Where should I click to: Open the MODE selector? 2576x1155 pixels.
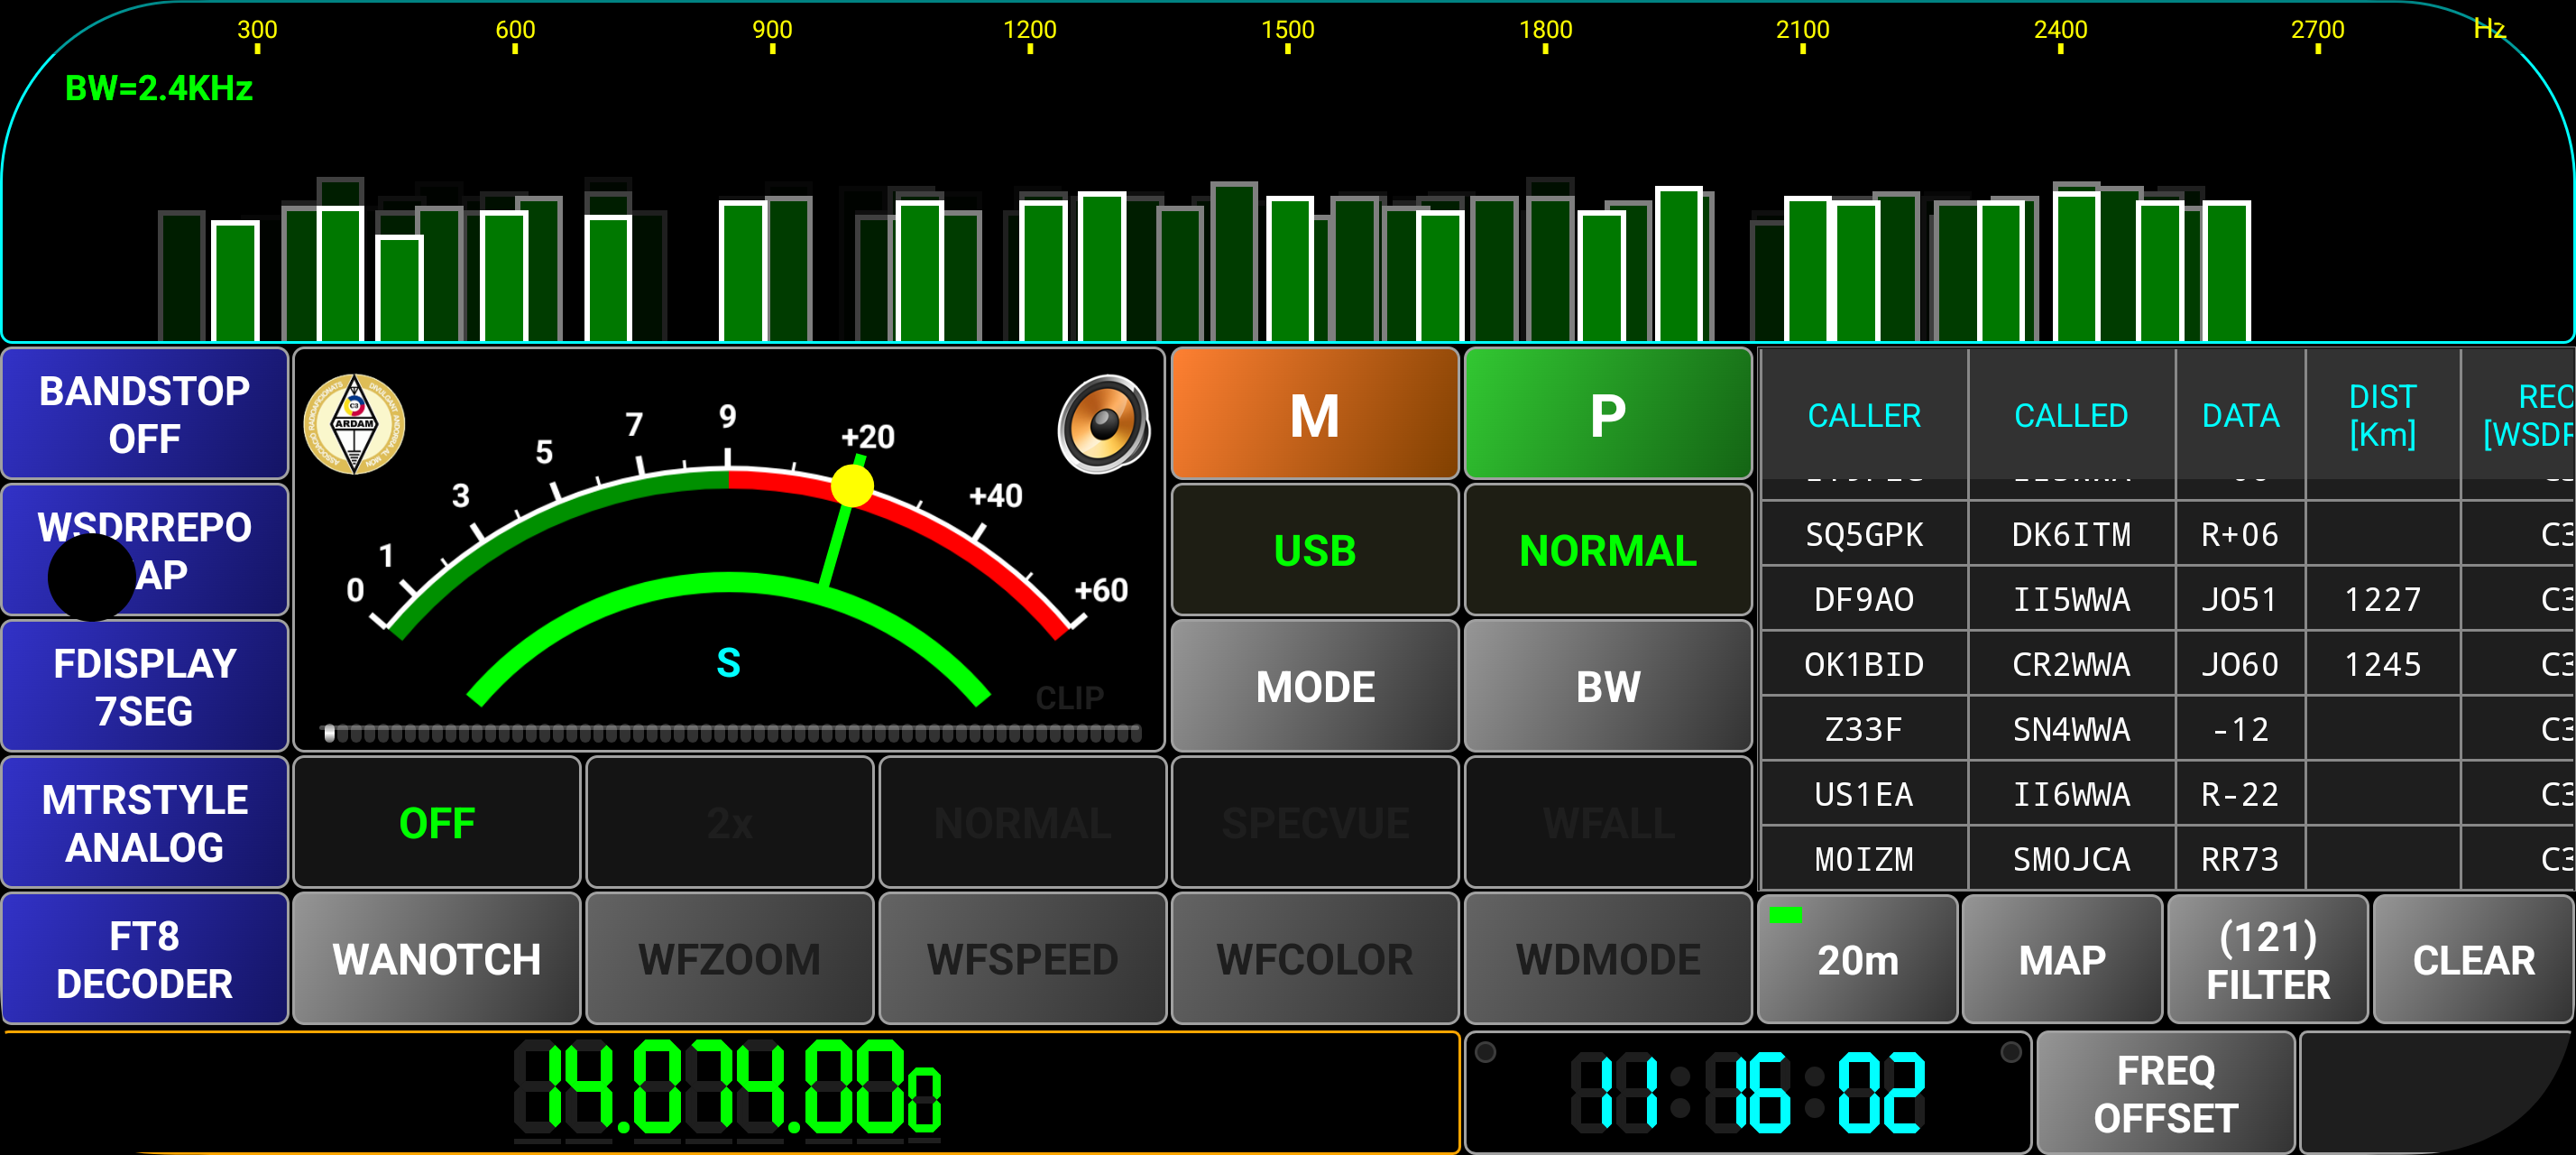[1314, 686]
